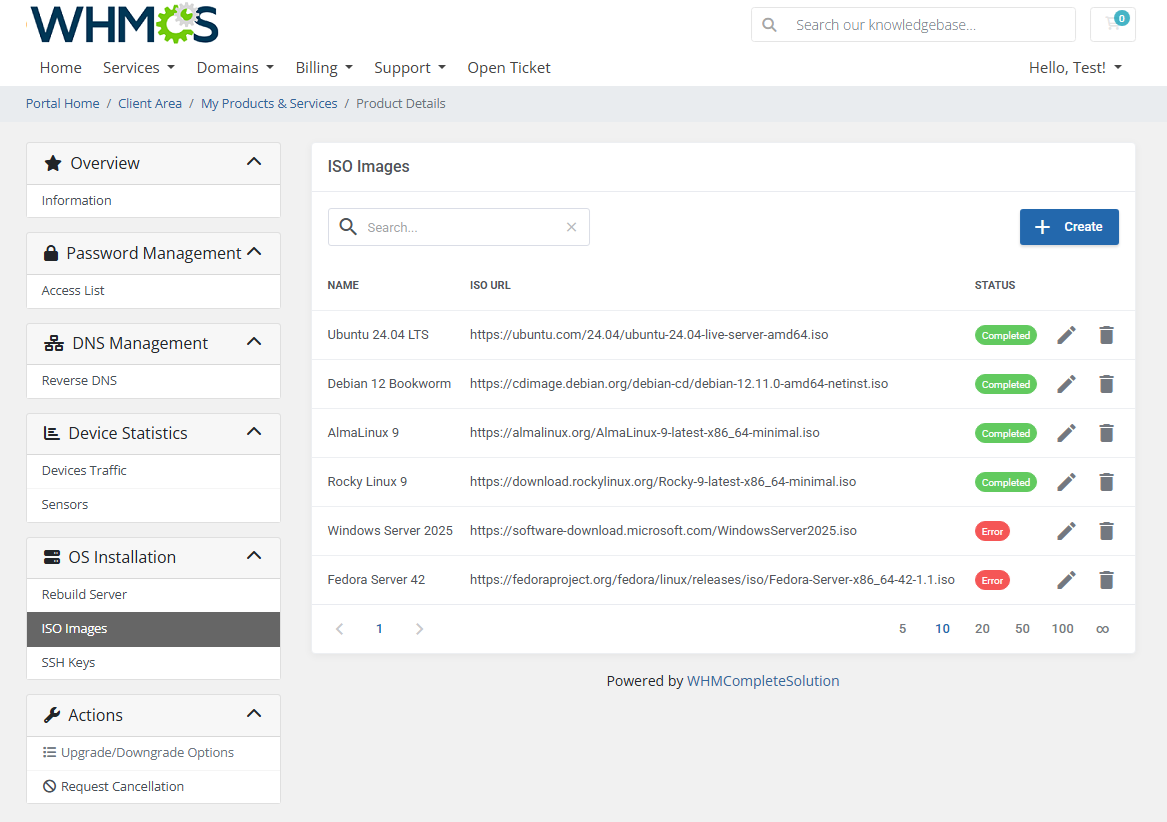The image size is (1167, 822).
Task: Go to page 1 of results
Action: pyautogui.click(x=379, y=629)
